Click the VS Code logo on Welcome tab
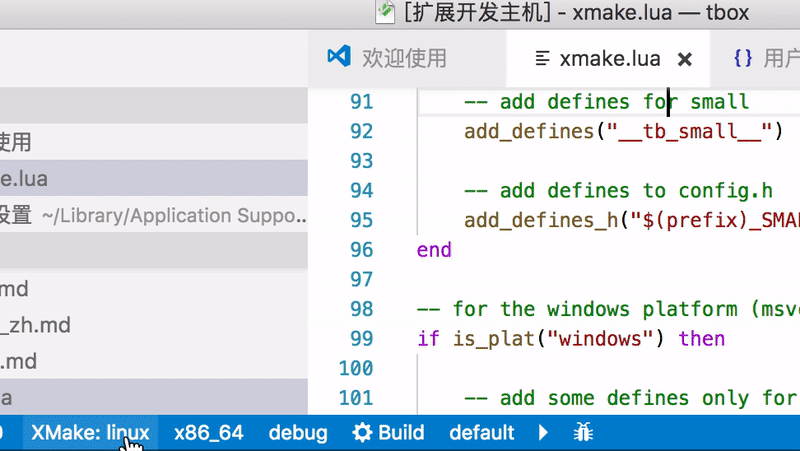 point(340,57)
